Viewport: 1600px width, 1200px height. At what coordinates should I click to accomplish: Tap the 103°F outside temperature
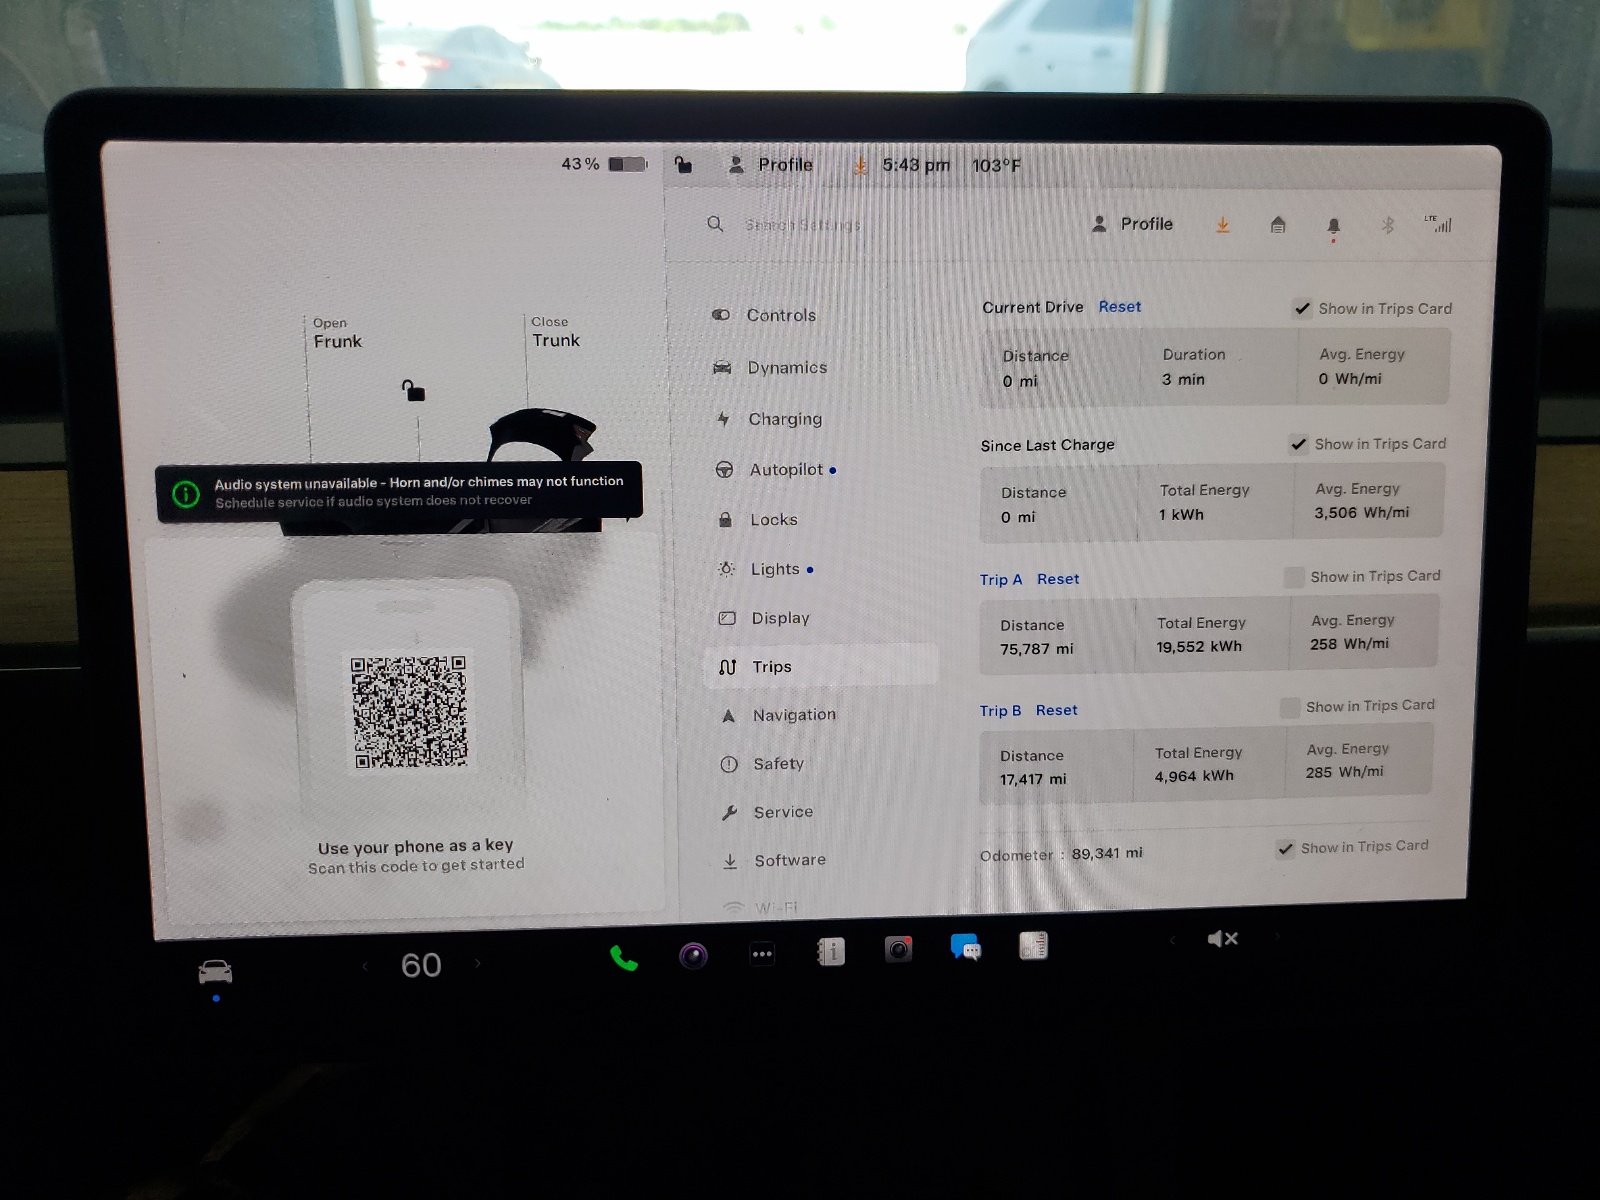(x=996, y=166)
